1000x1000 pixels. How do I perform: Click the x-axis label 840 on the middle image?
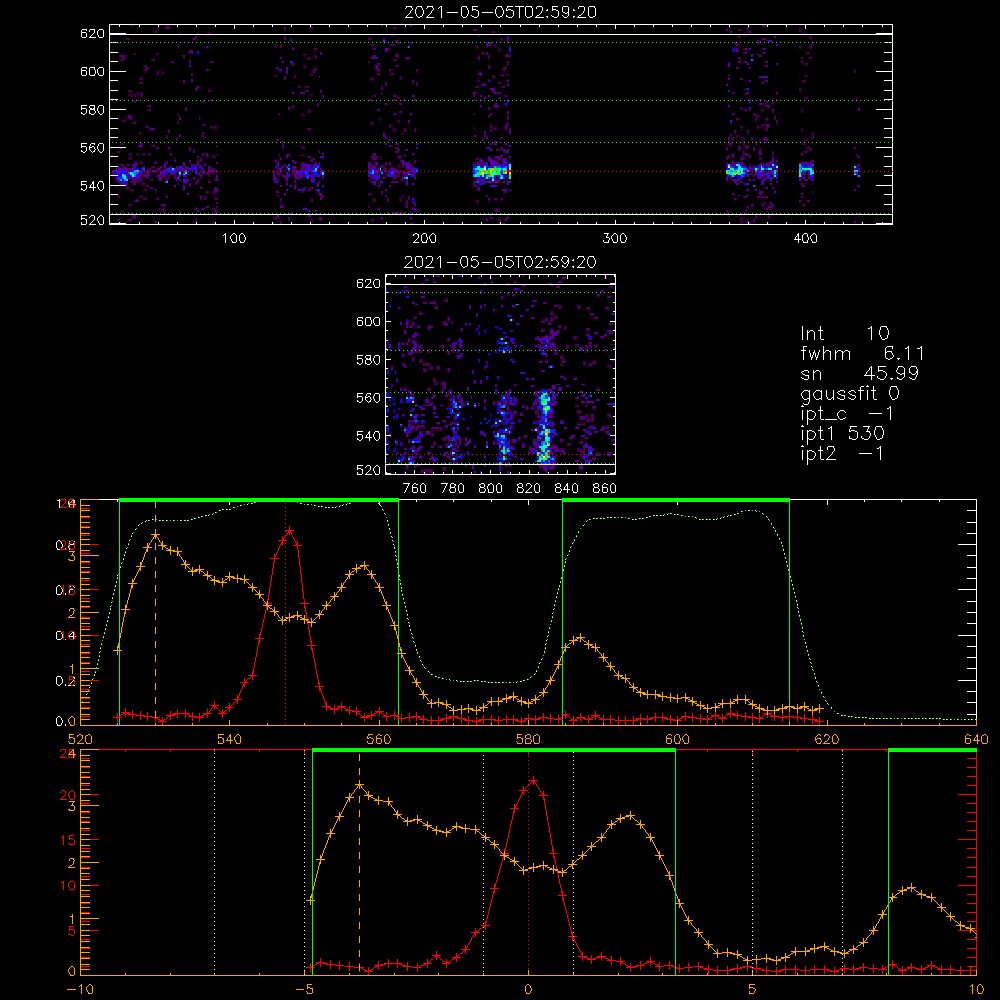(x=566, y=489)
